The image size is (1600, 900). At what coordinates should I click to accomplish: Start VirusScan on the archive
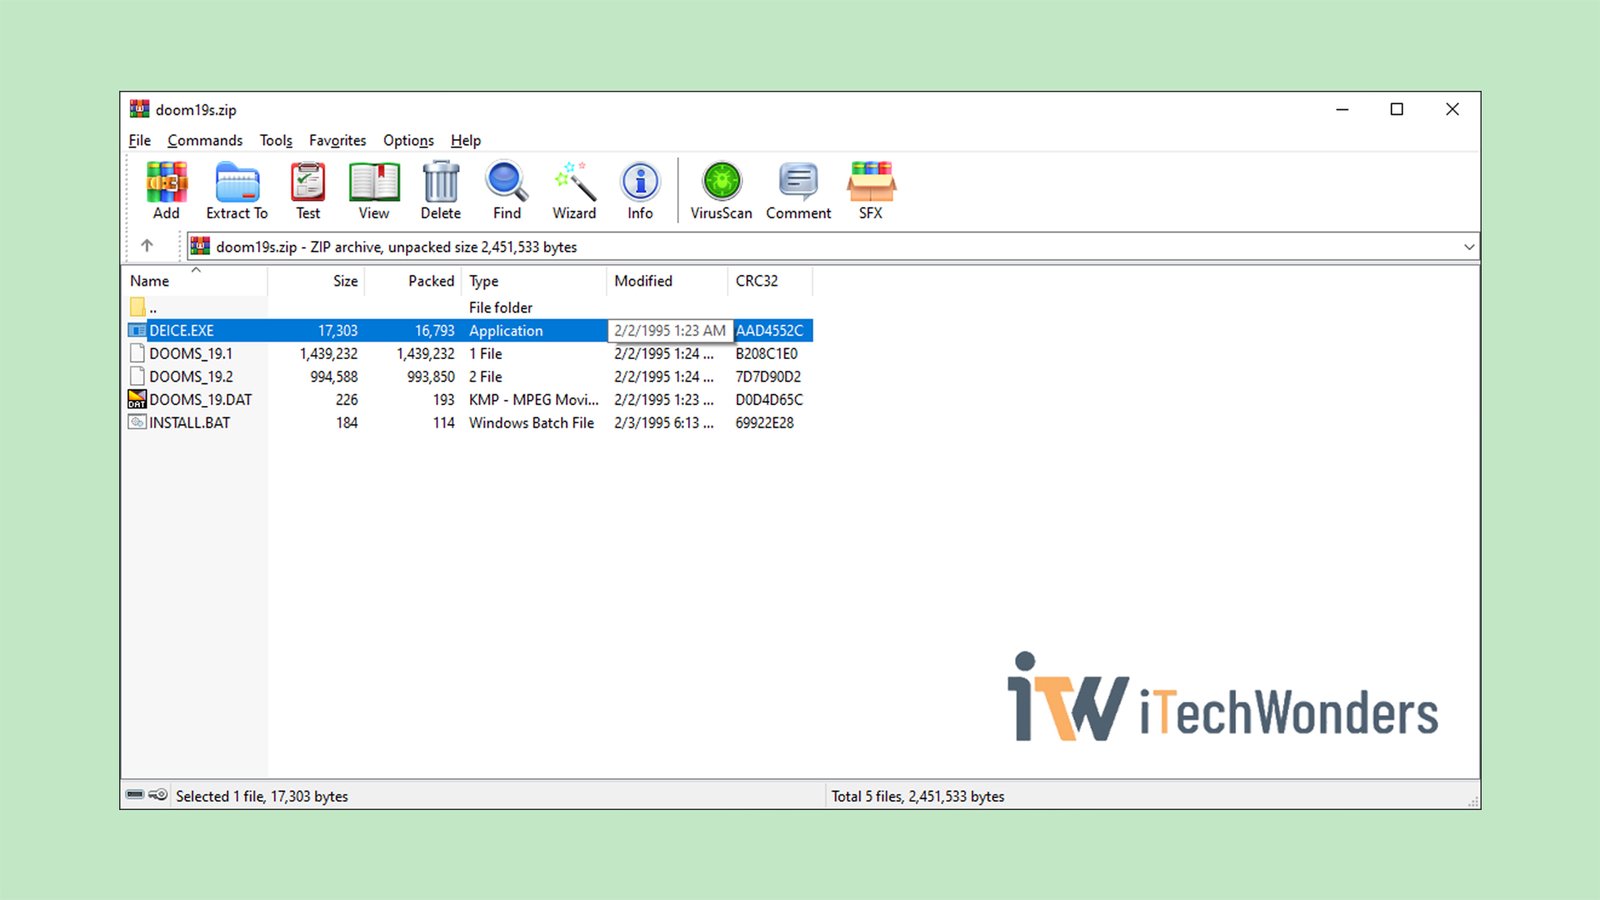coord(721,190)
